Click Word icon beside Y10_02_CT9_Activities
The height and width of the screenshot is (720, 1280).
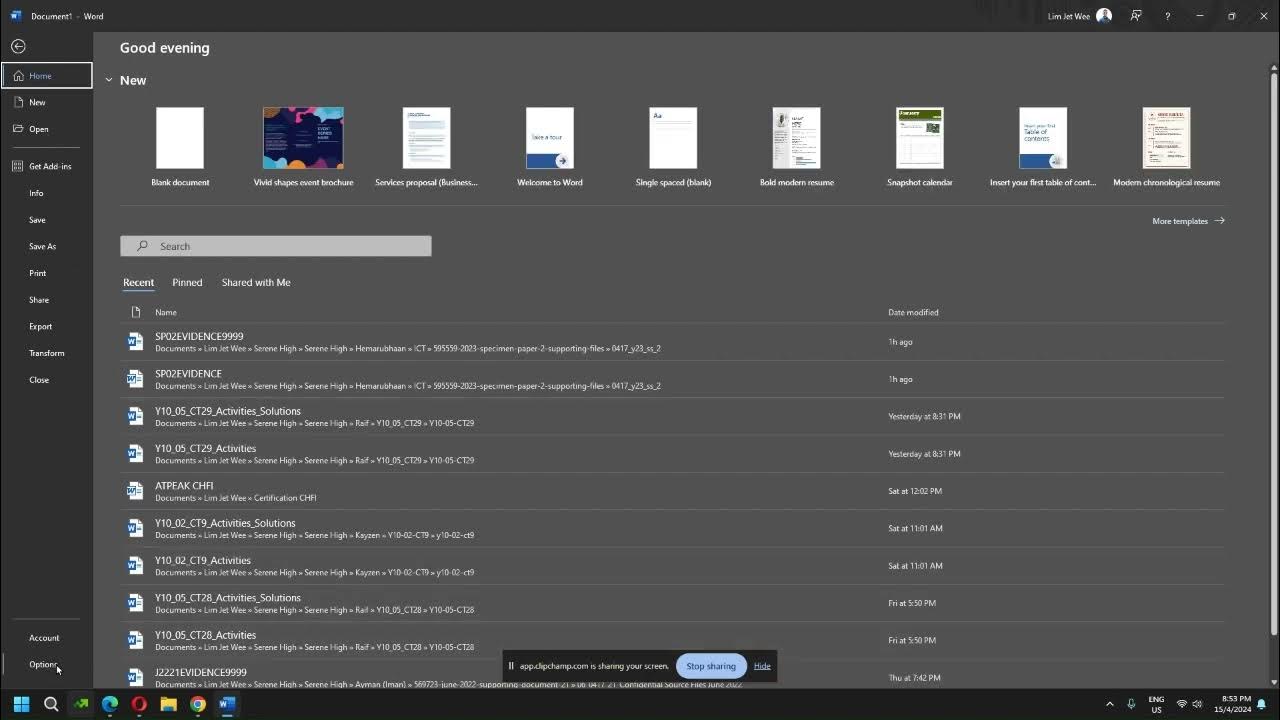[x=135, y=565]
